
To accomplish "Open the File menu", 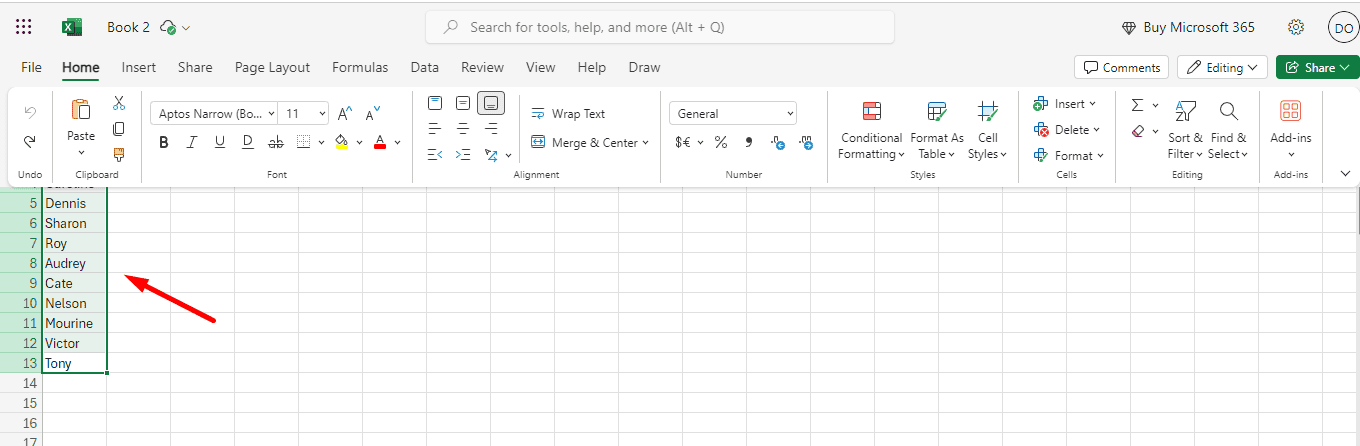I will [x=32, y=68].
